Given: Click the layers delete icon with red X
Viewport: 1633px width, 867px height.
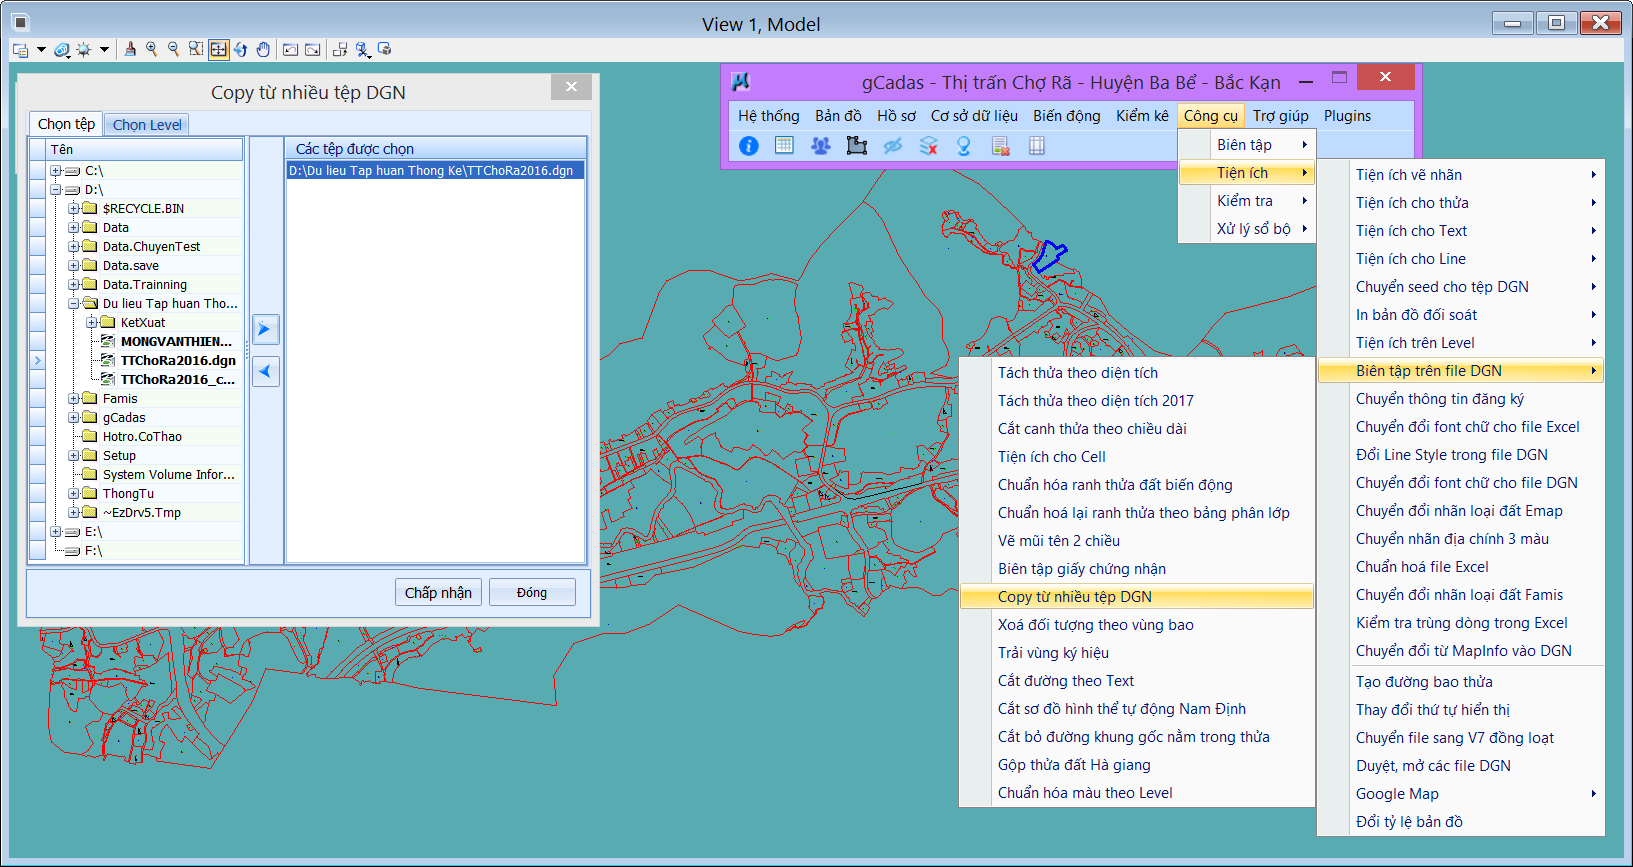Looking at the screenshot, I should tap(928, 146).
